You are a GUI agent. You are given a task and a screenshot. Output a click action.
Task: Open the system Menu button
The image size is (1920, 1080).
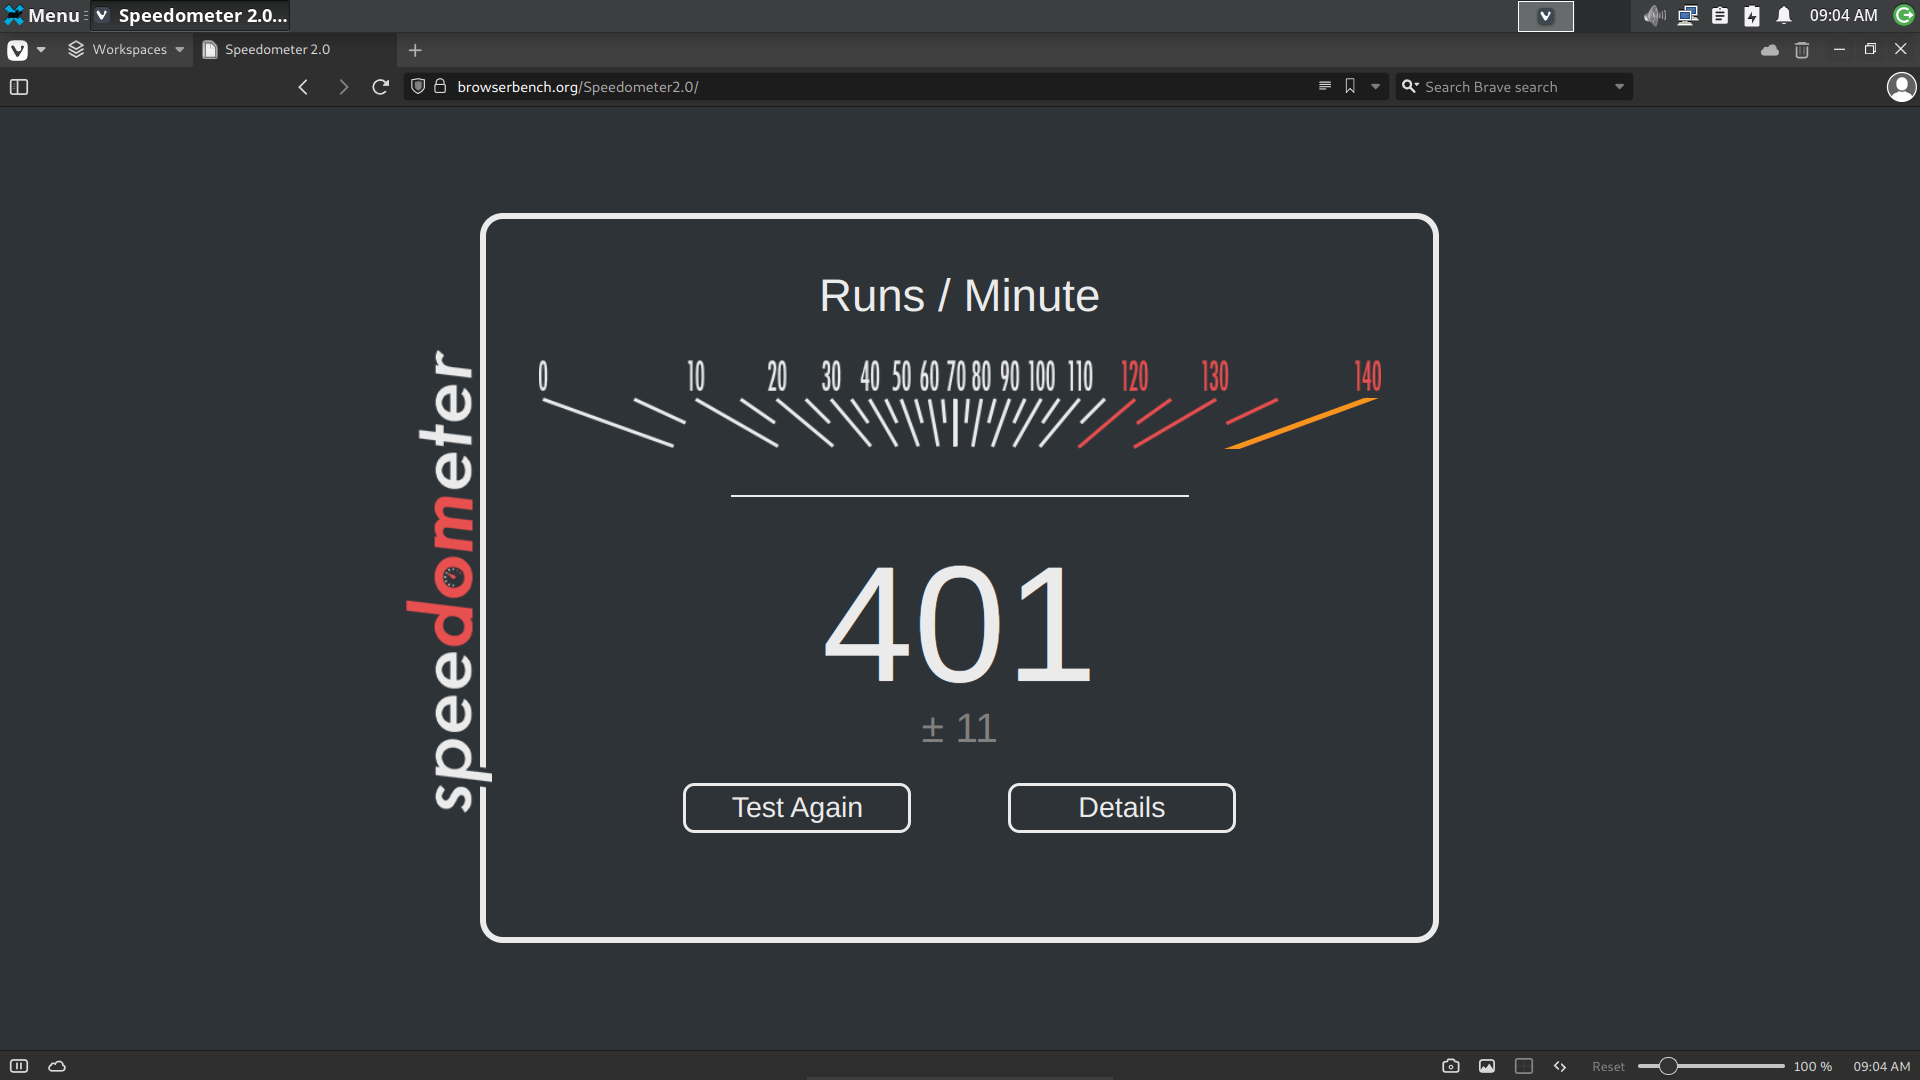(x=43, y=15)
